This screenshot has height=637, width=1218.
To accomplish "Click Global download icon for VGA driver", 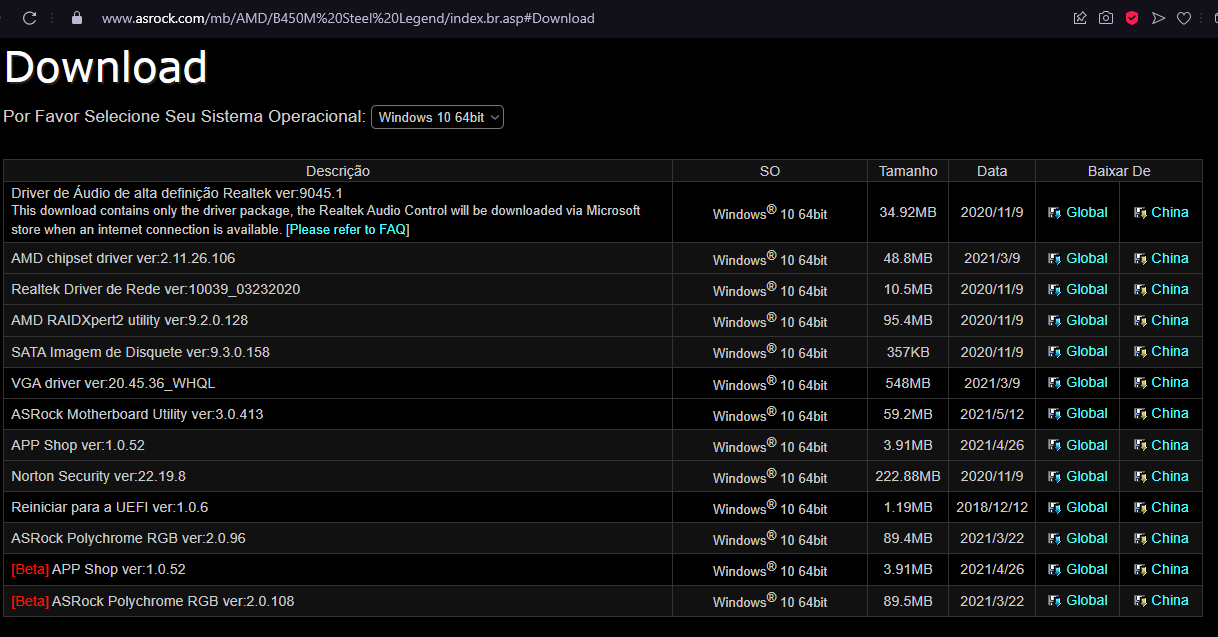I will pyautogui.click(x=1054, y=382).
